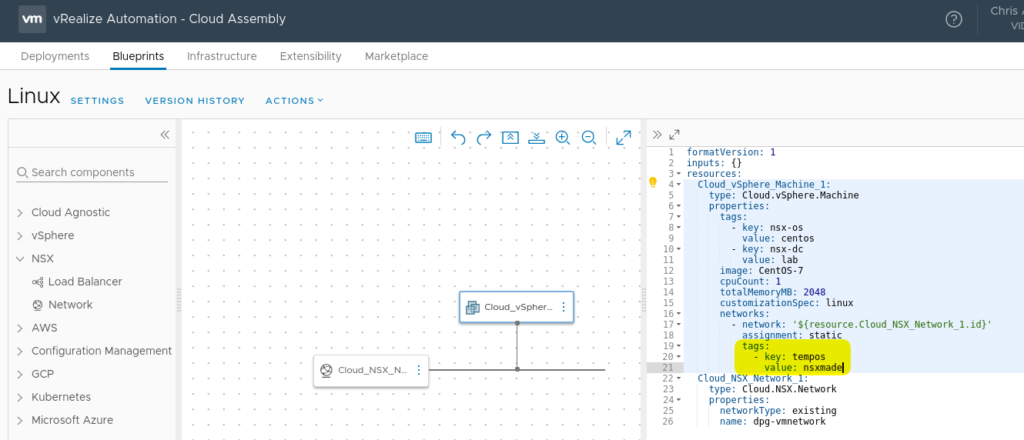Click the VMware vm logo icon
The image size is (1024, 440).
point(32,19)
